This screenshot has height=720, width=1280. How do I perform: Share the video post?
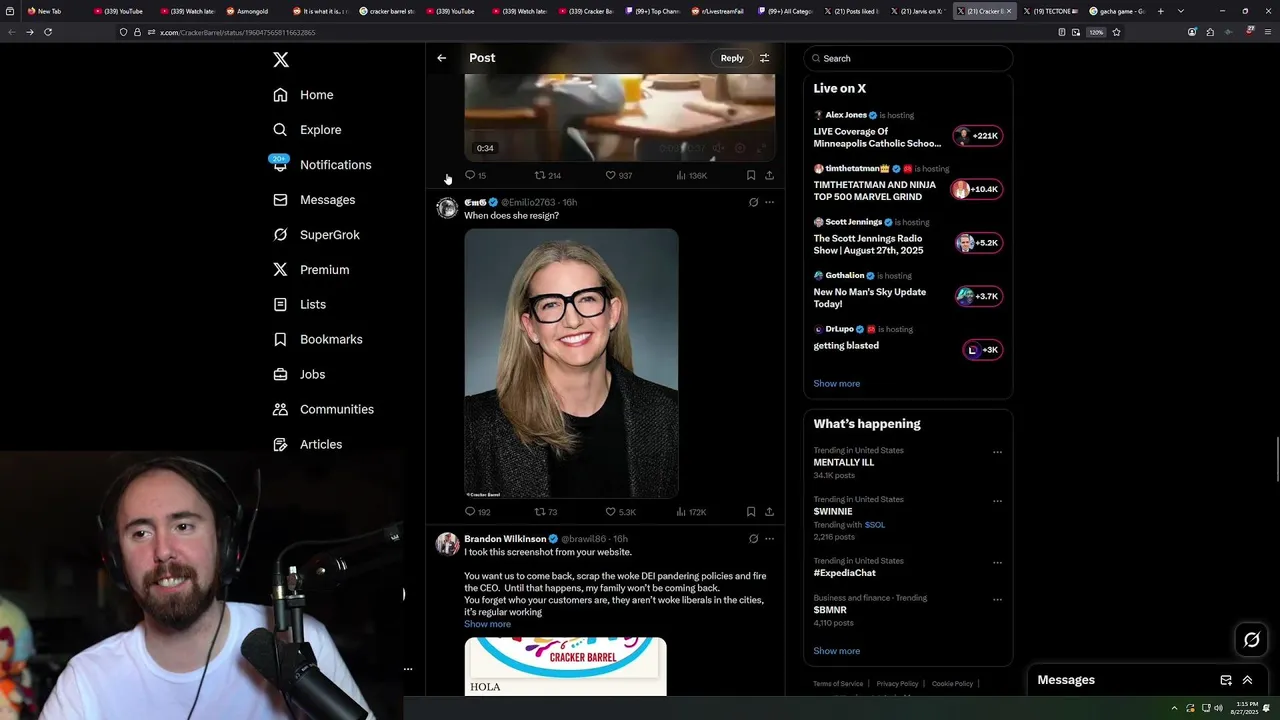click(769, 175)
